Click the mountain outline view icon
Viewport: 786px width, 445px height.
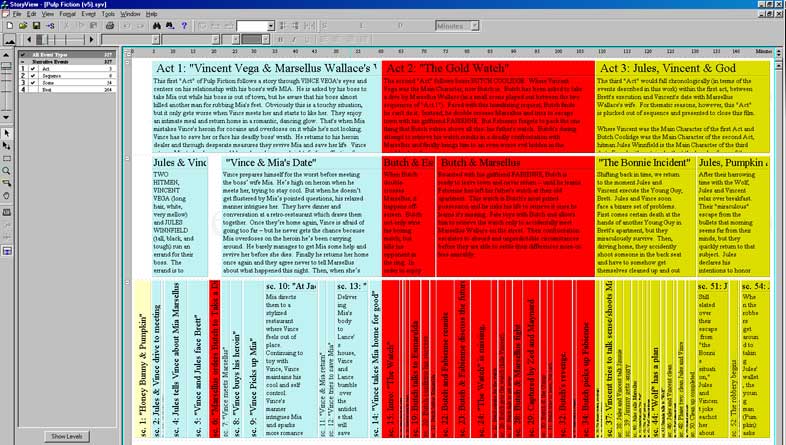10,40
